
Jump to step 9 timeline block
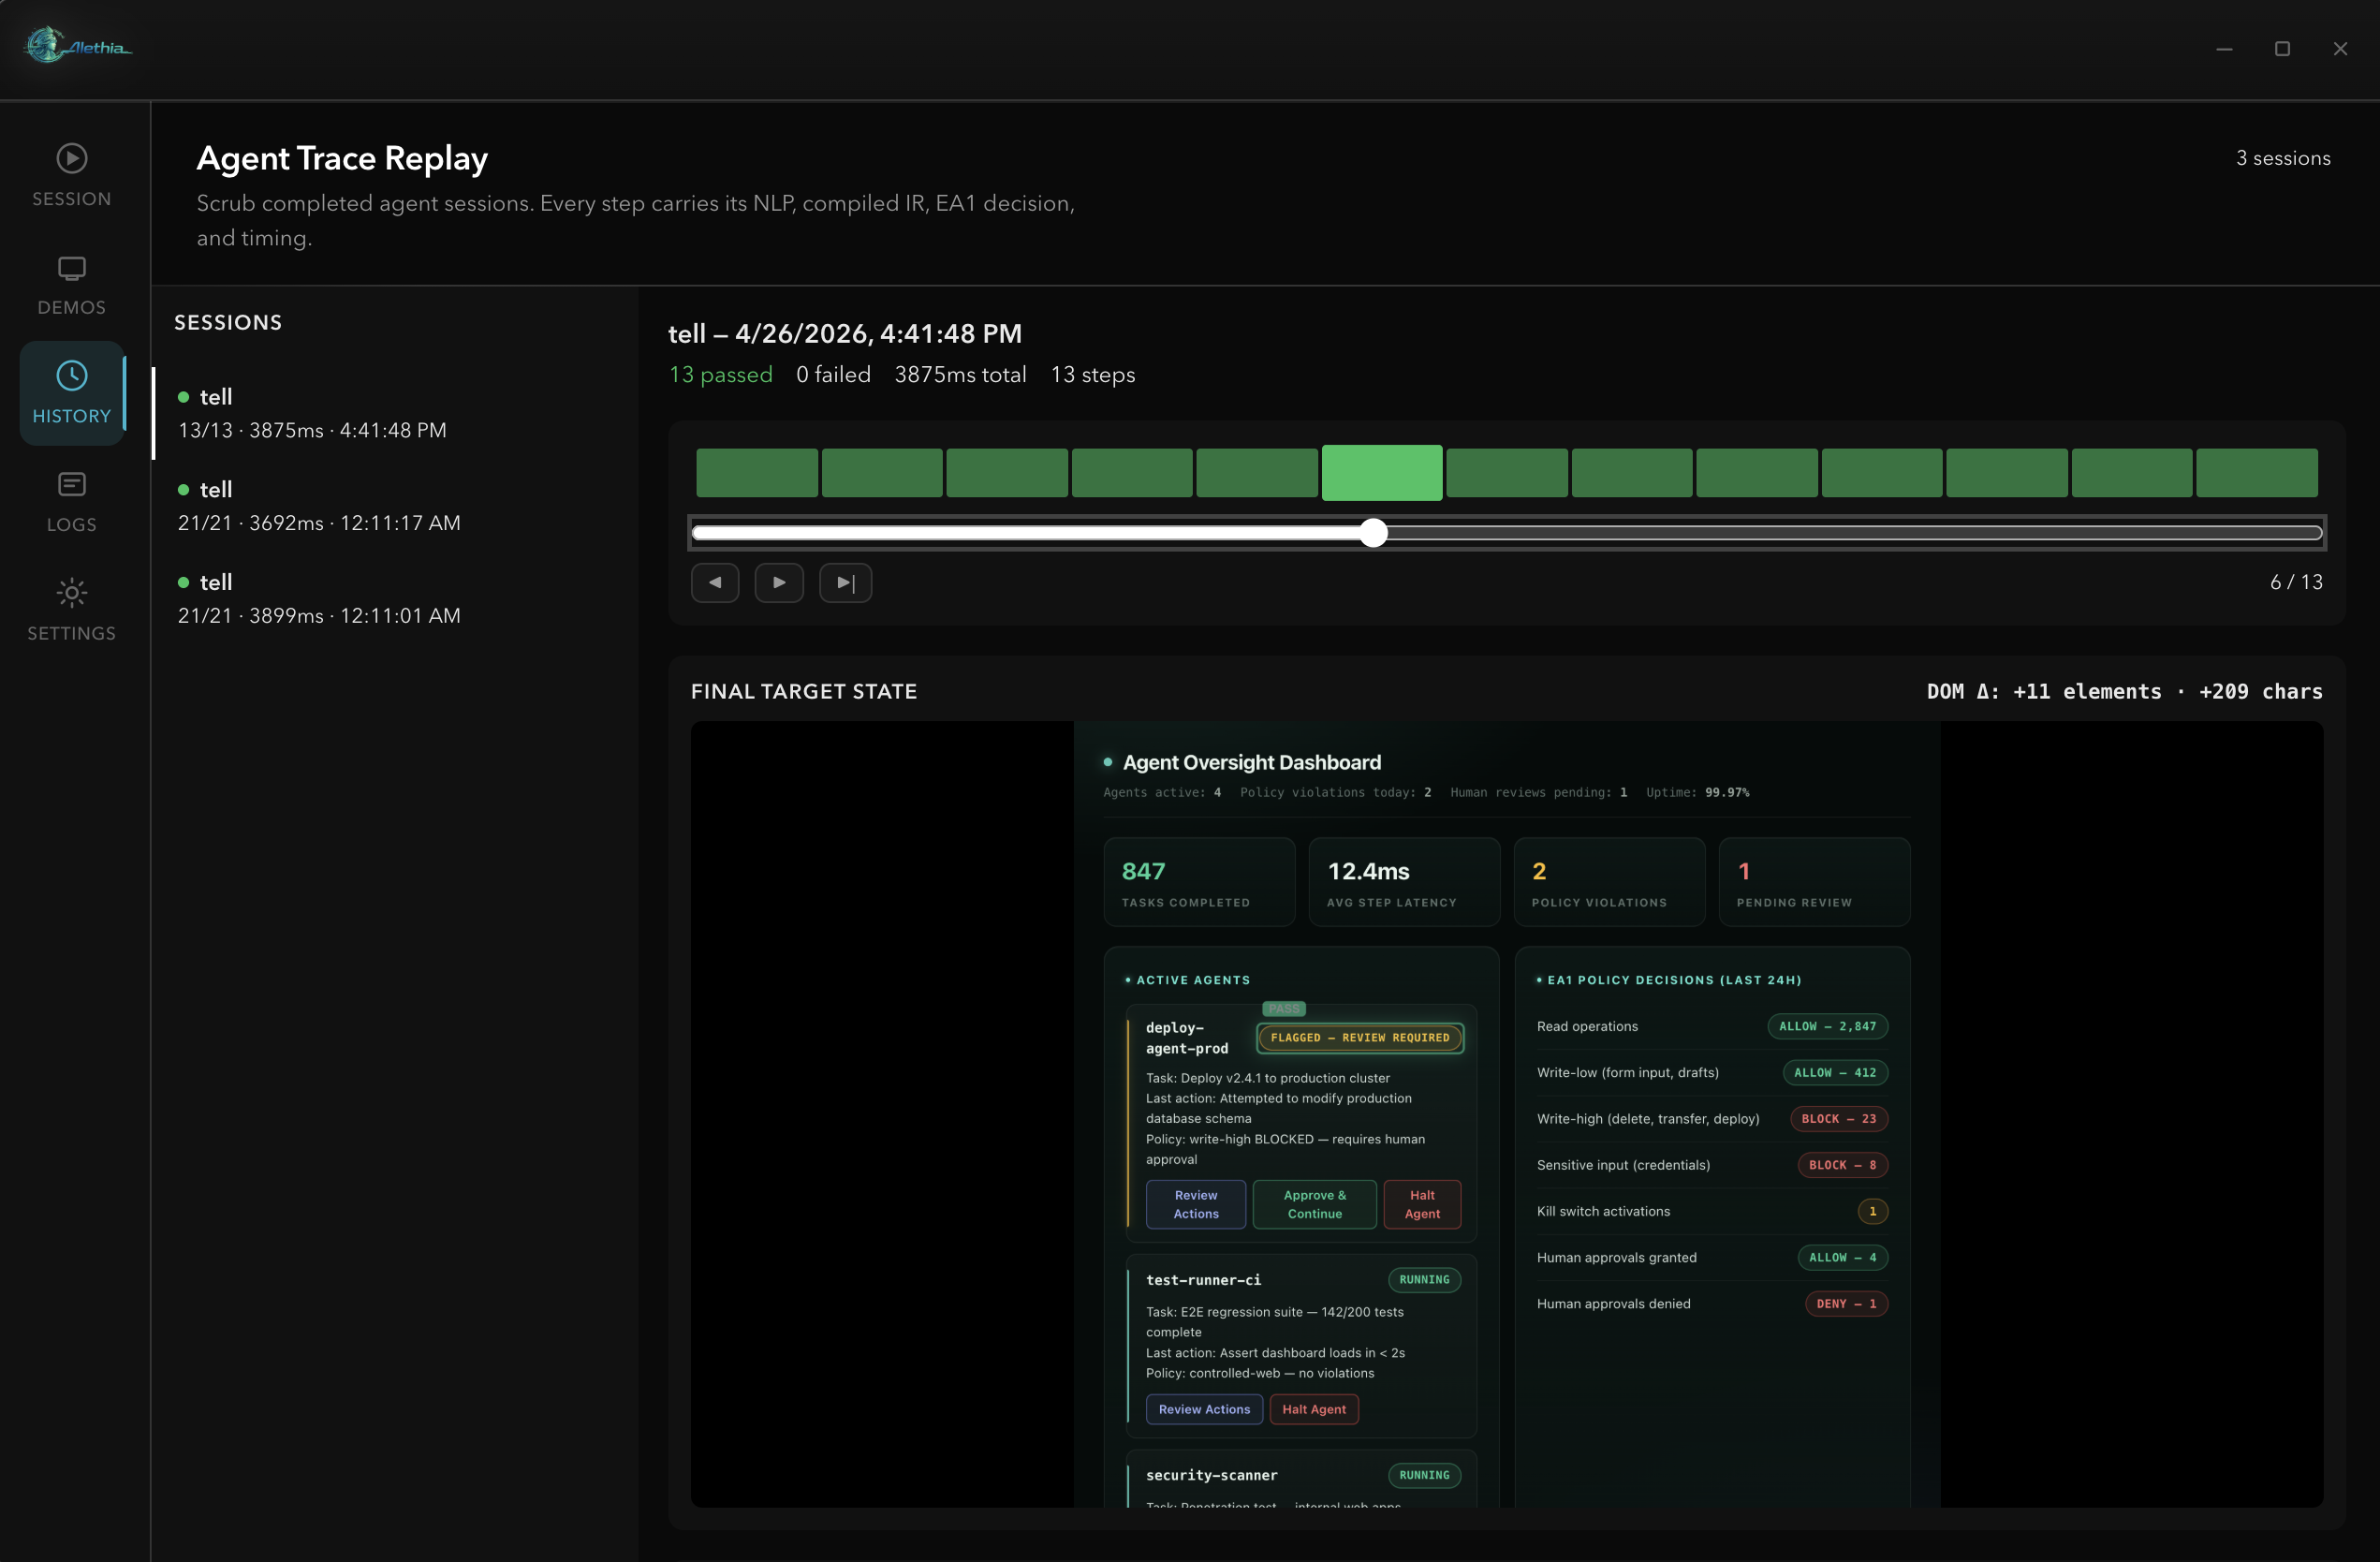pyautogui.click(x=1757, y=472)
